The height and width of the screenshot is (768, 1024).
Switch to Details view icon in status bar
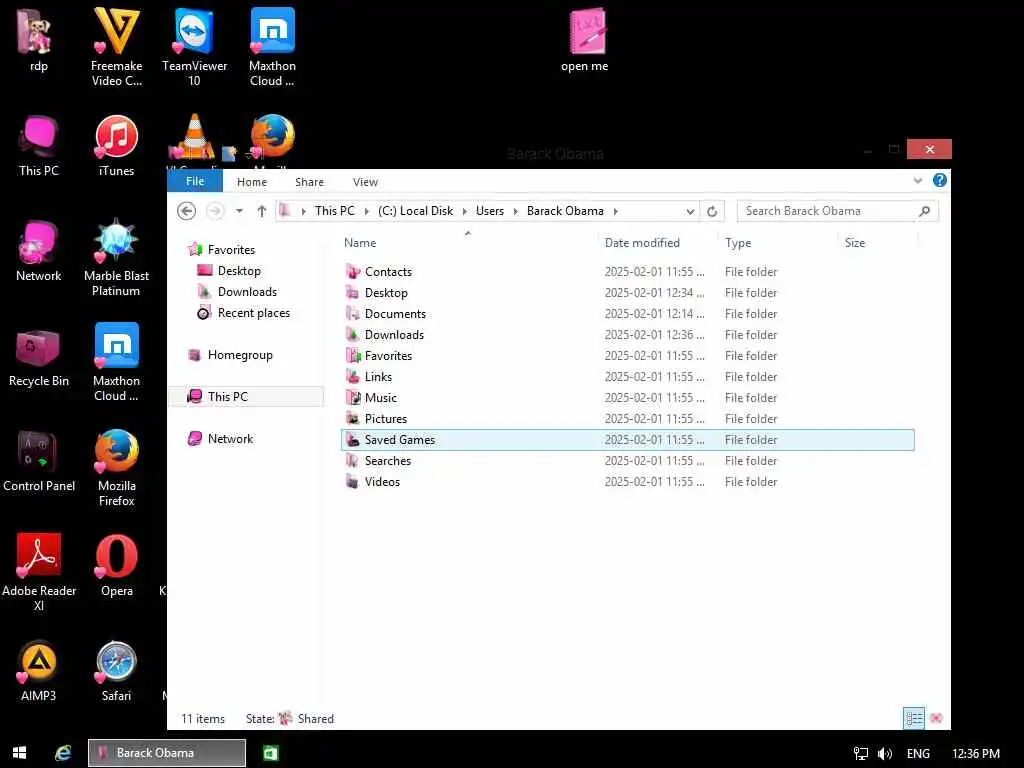click(914, 718)
